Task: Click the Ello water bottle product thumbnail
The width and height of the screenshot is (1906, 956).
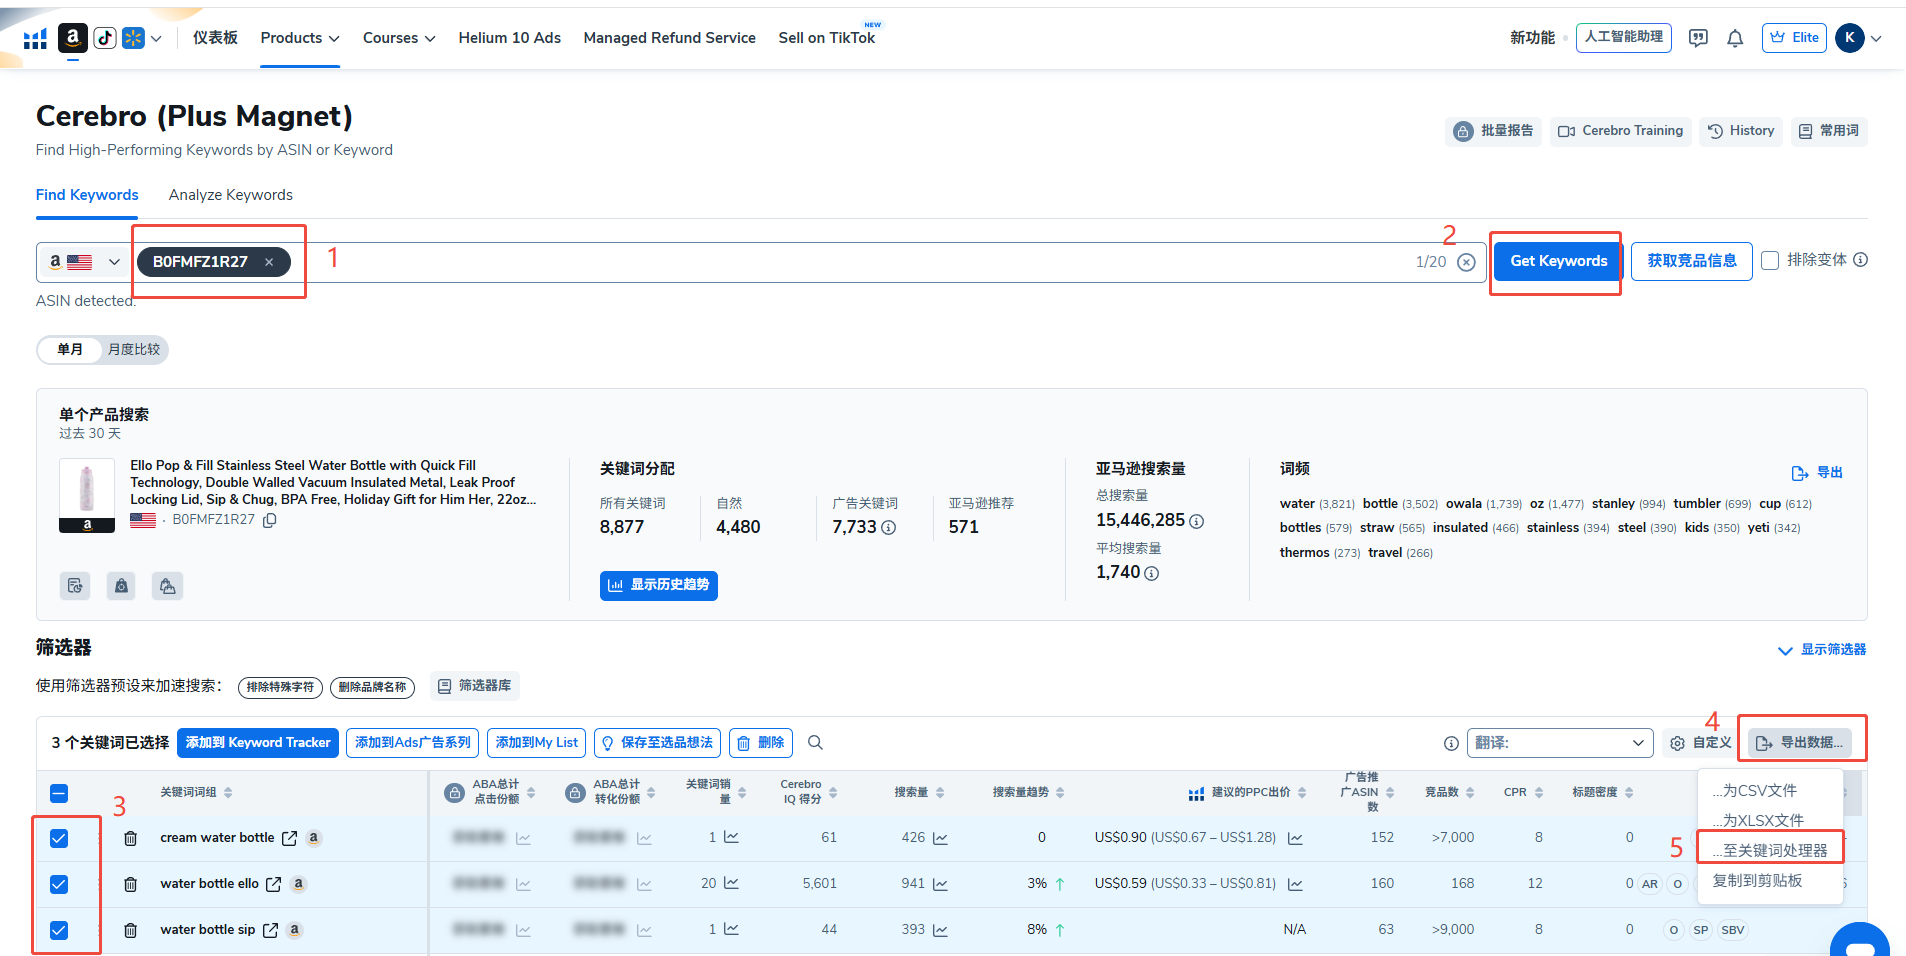Action: pyautogui.click(x=87, y=490)
